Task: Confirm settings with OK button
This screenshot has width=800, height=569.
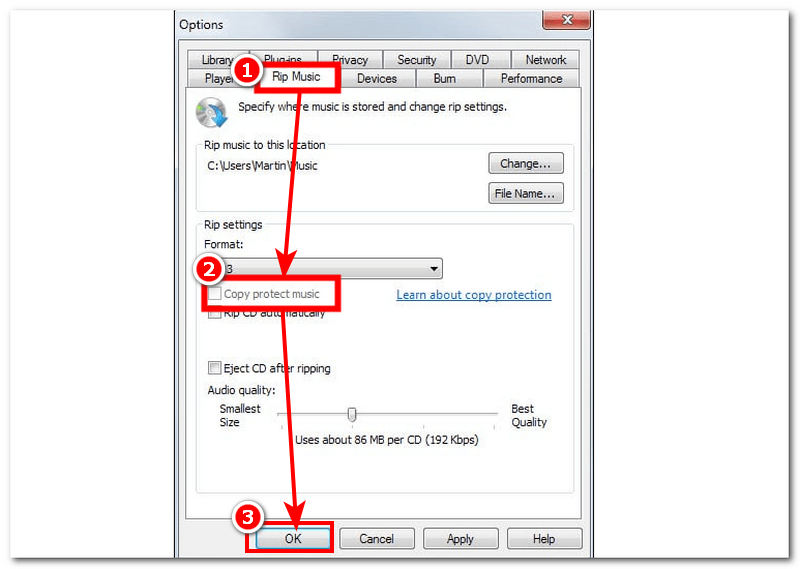Action: [x=293, y=538]
